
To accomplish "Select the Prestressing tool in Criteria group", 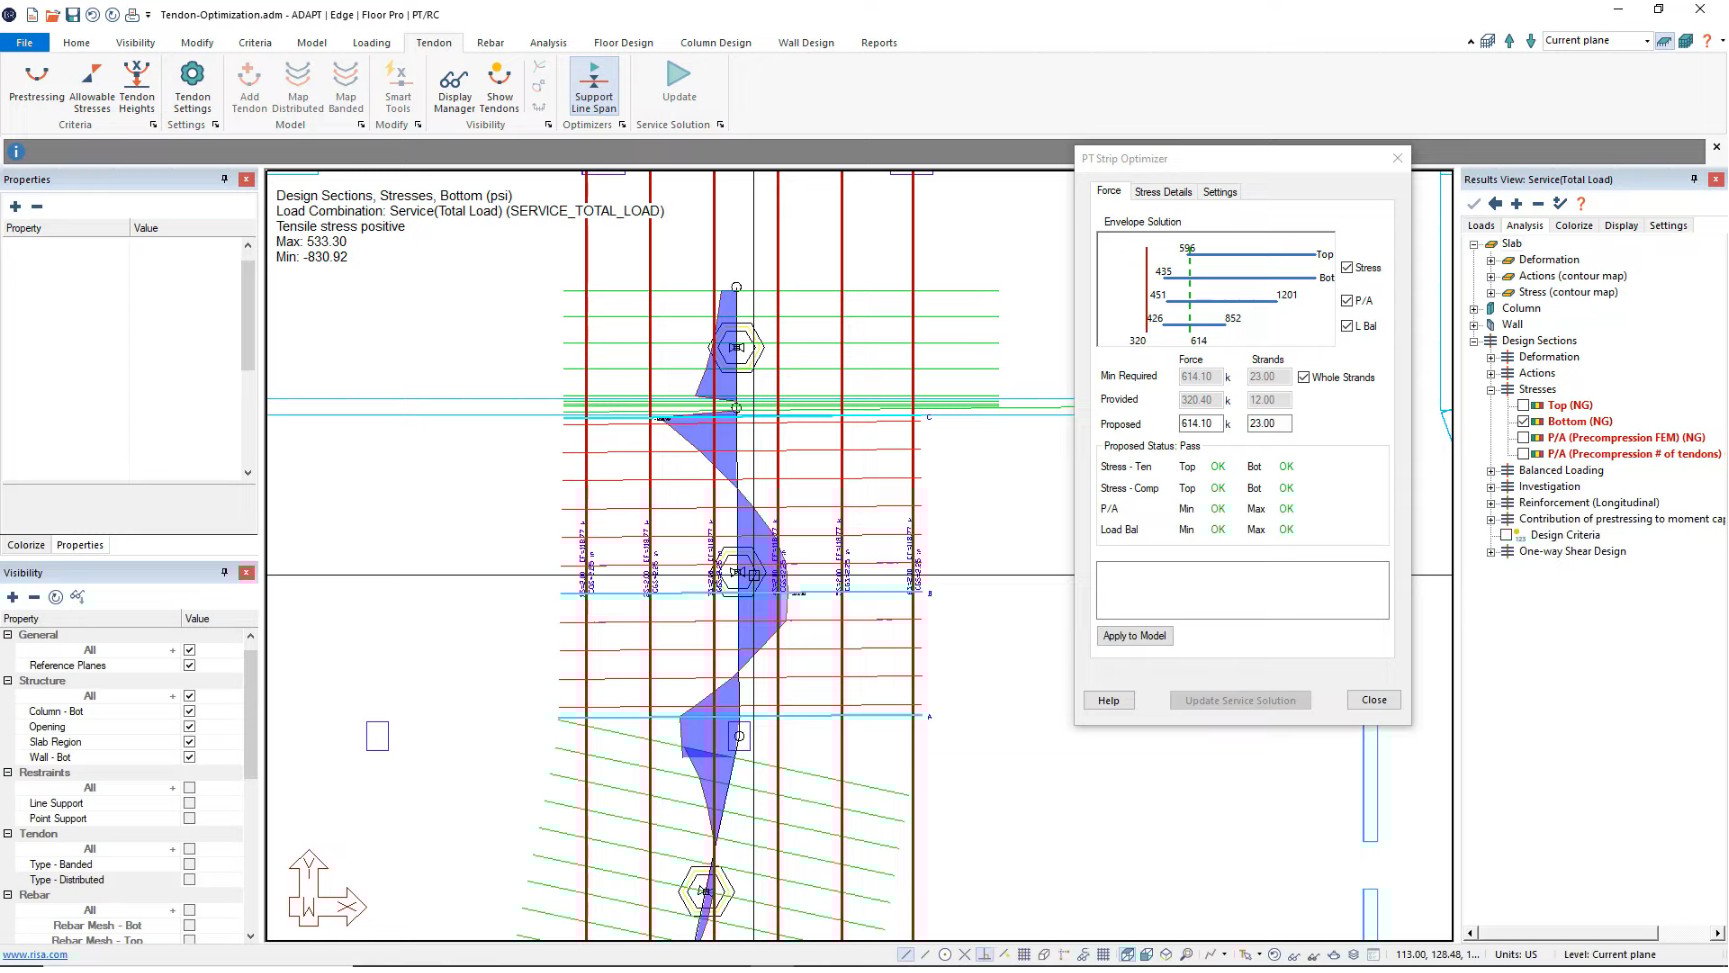I will (x=36, y=85).
